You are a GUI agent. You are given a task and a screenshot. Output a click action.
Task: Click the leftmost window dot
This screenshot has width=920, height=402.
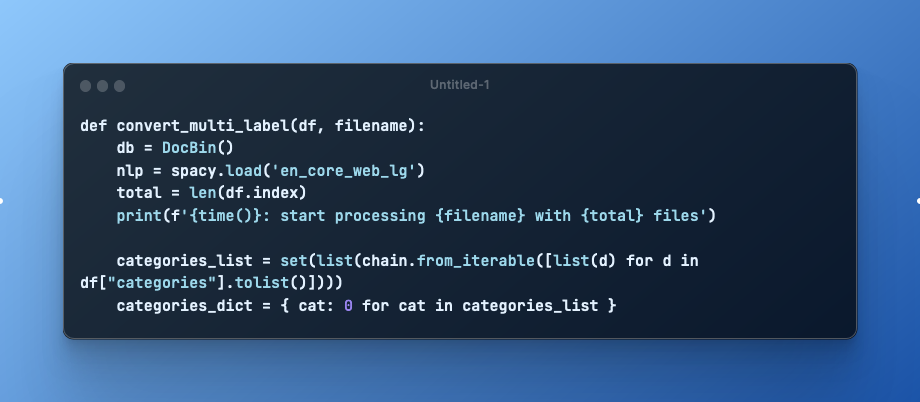(x=85, y=86)
